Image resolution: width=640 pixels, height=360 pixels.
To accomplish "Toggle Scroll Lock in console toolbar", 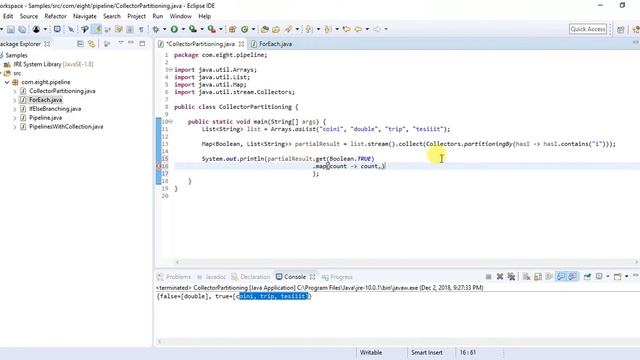I will click(538, 277).
